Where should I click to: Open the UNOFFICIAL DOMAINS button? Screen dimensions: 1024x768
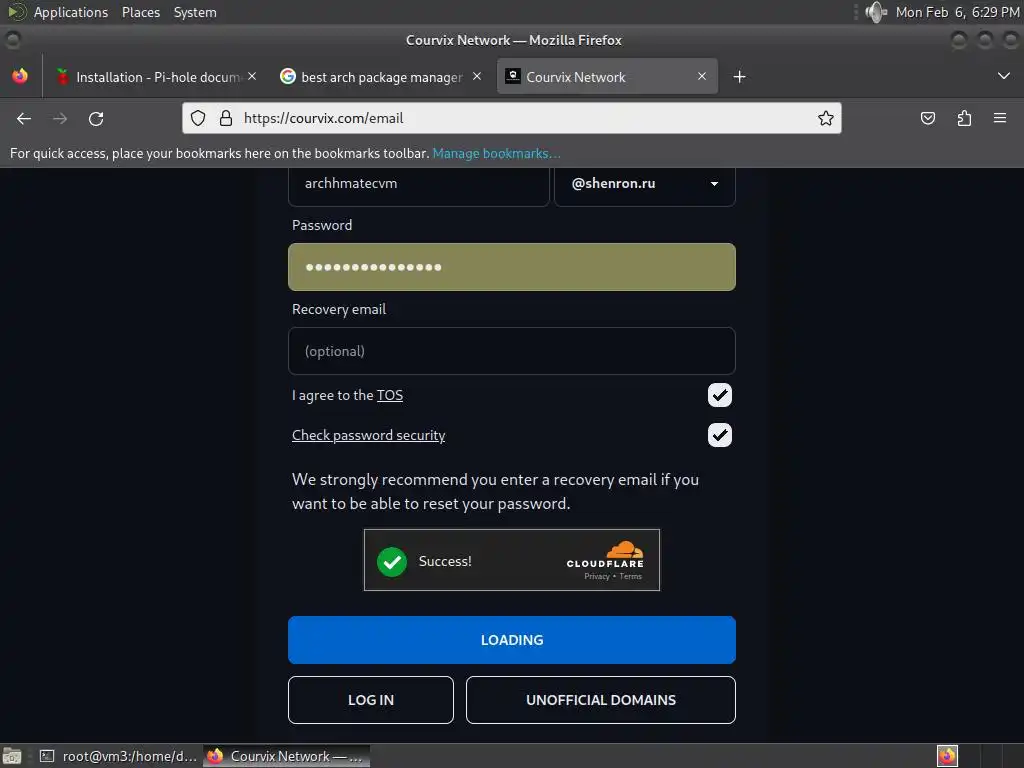(x=601, y=700)
